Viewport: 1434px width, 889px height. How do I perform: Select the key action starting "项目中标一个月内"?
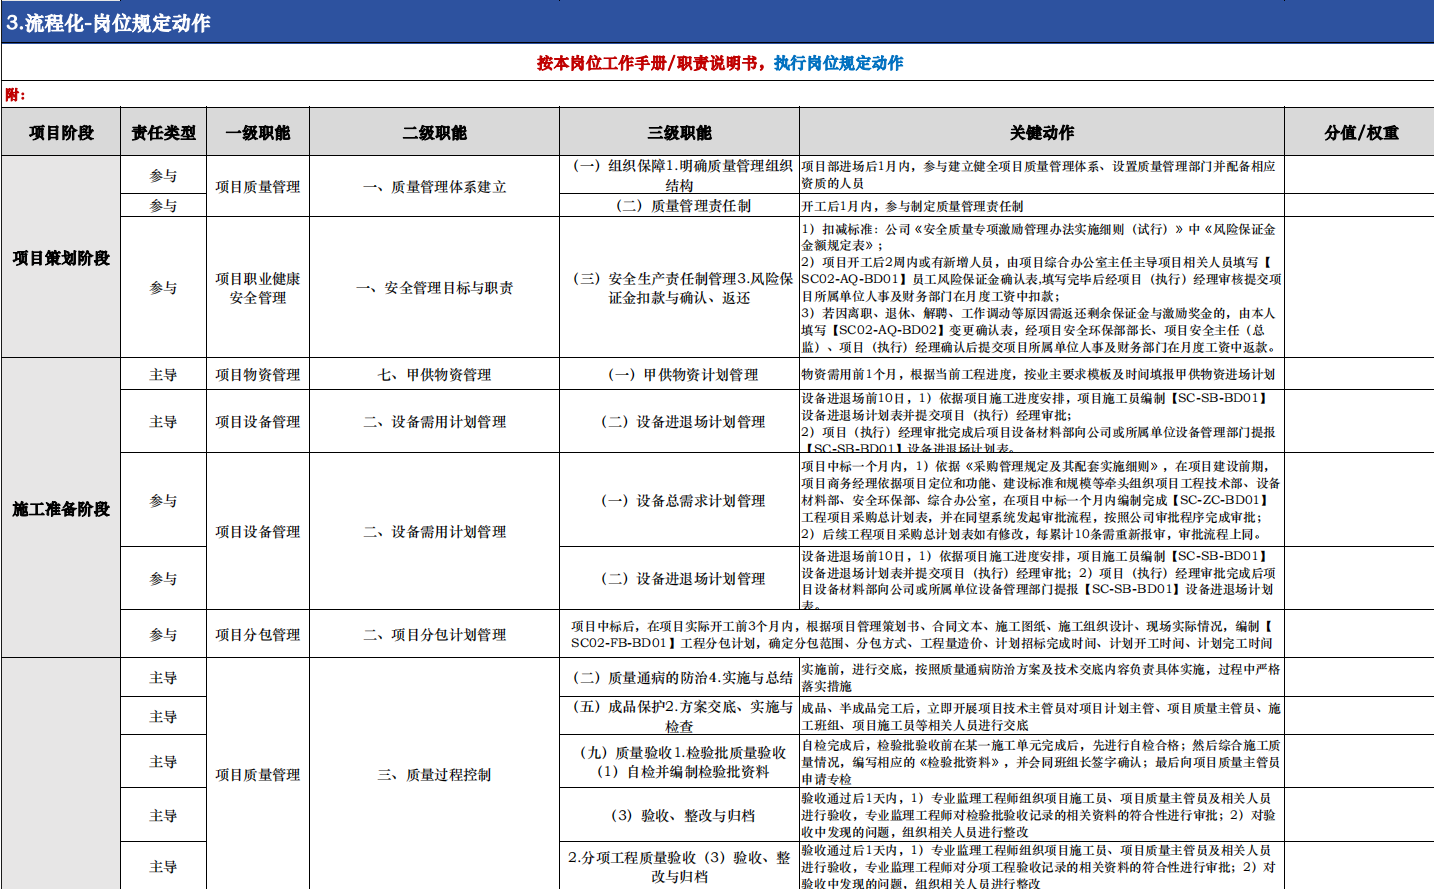[x=1041, y=500]
